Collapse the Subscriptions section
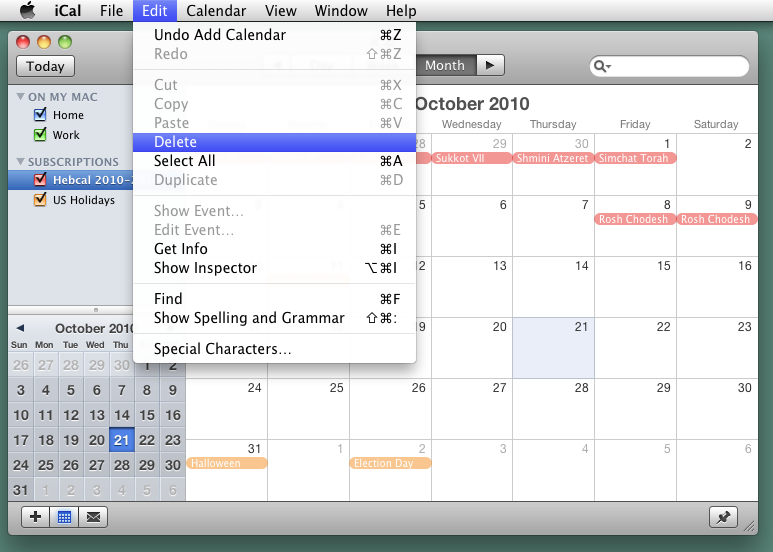Image resolution: width=773 pixels, height=552 pixels. point(19,162)
